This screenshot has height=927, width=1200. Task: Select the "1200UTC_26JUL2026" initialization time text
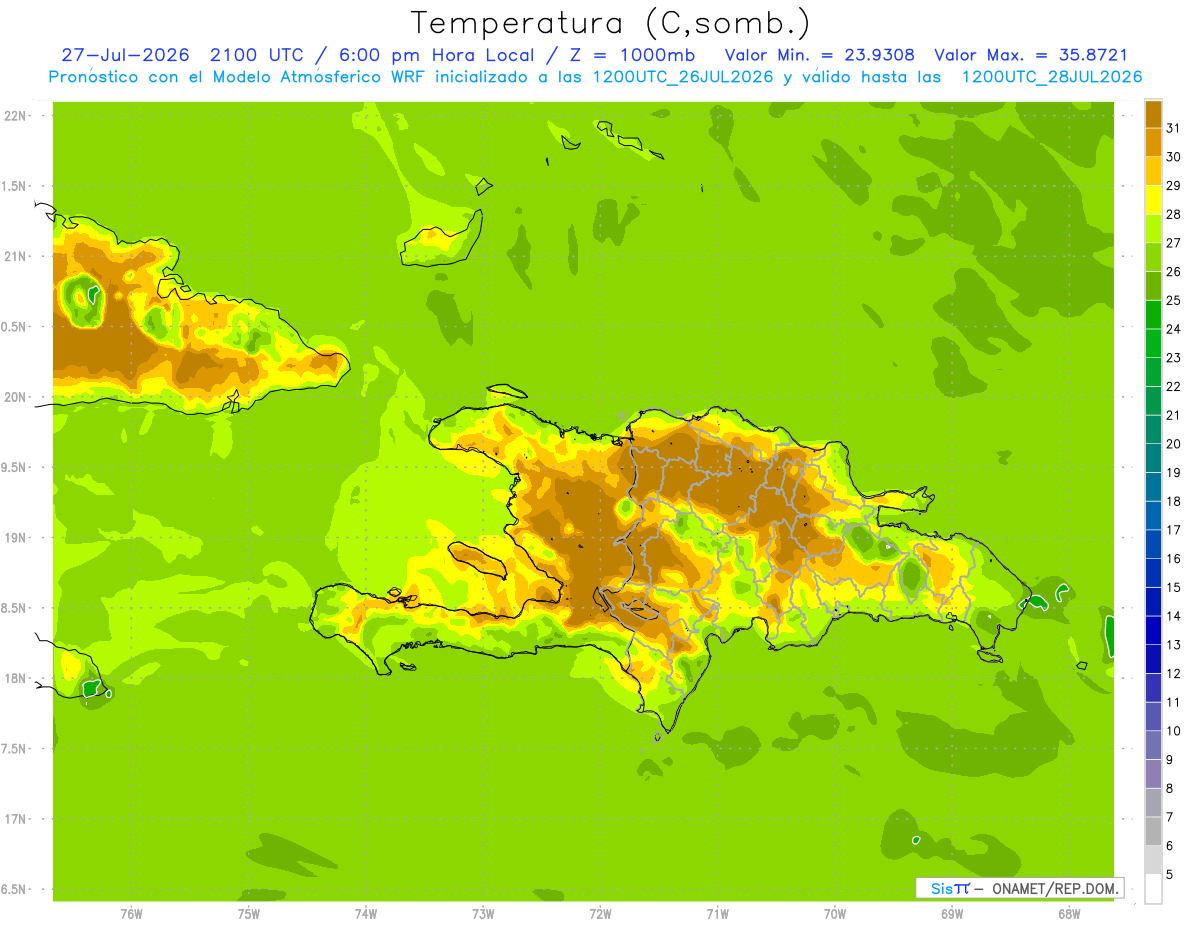tap(682, 77)
